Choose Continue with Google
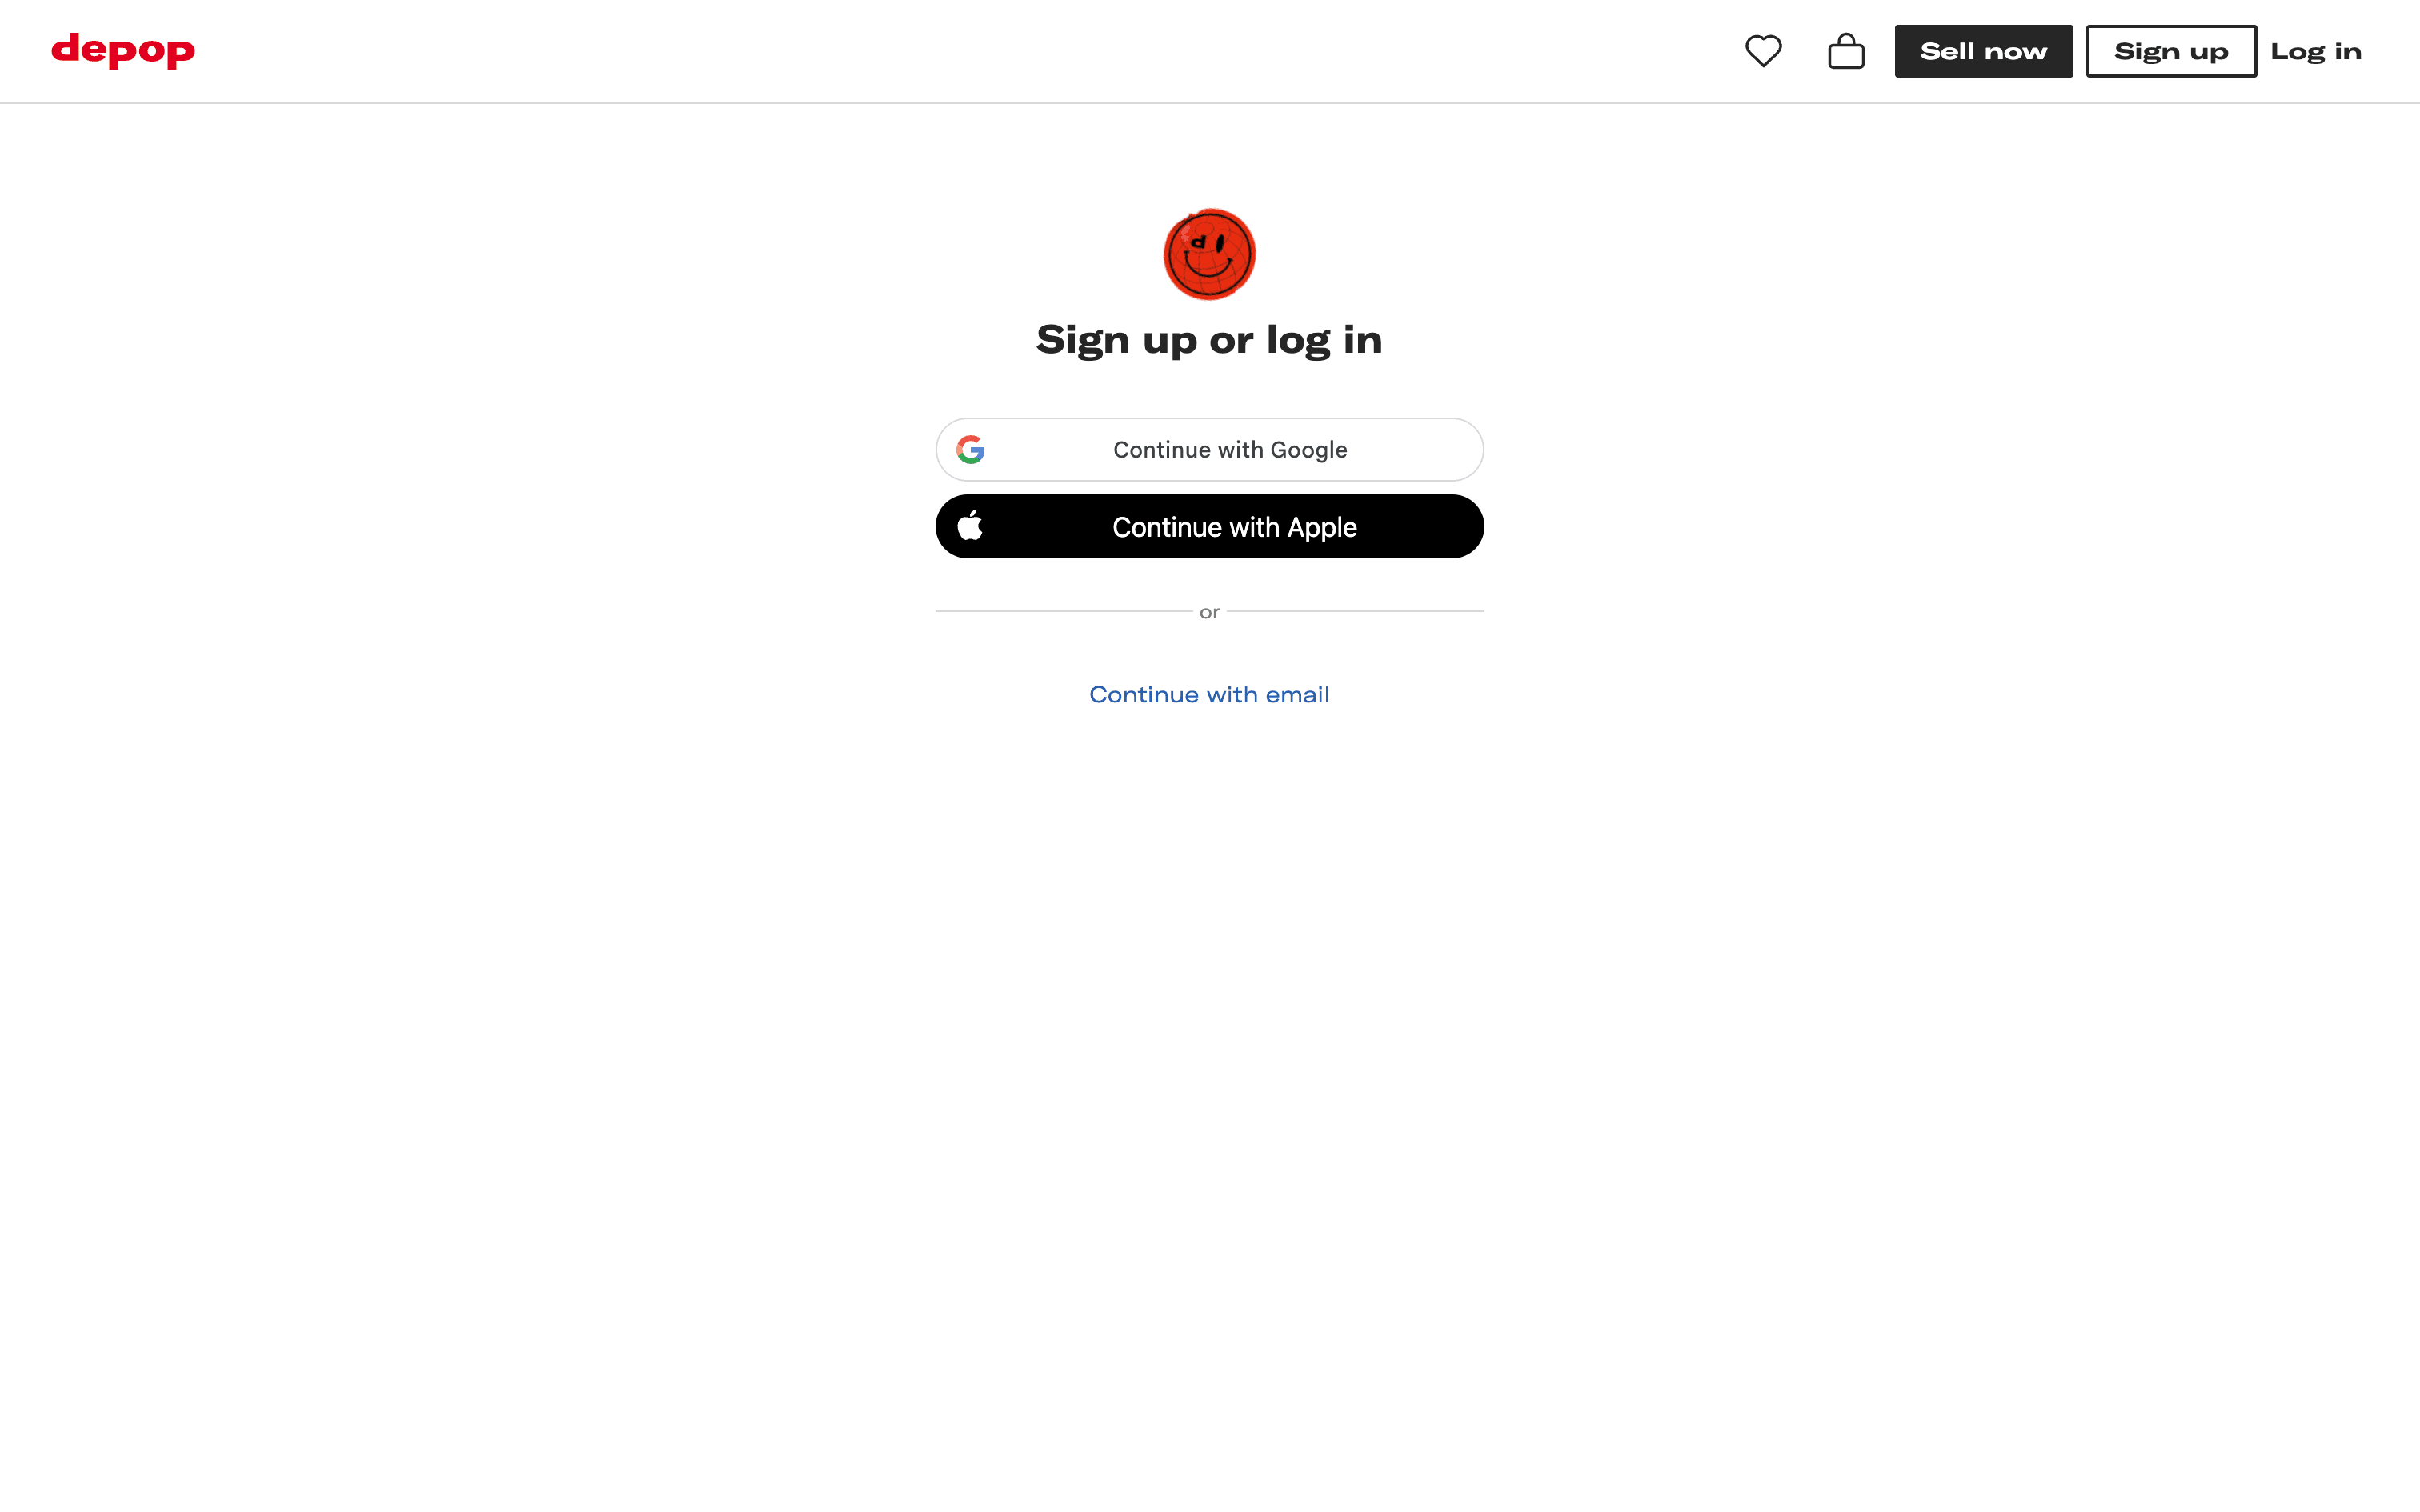Screen dimensions: 2420x1512 (1209, 450)
